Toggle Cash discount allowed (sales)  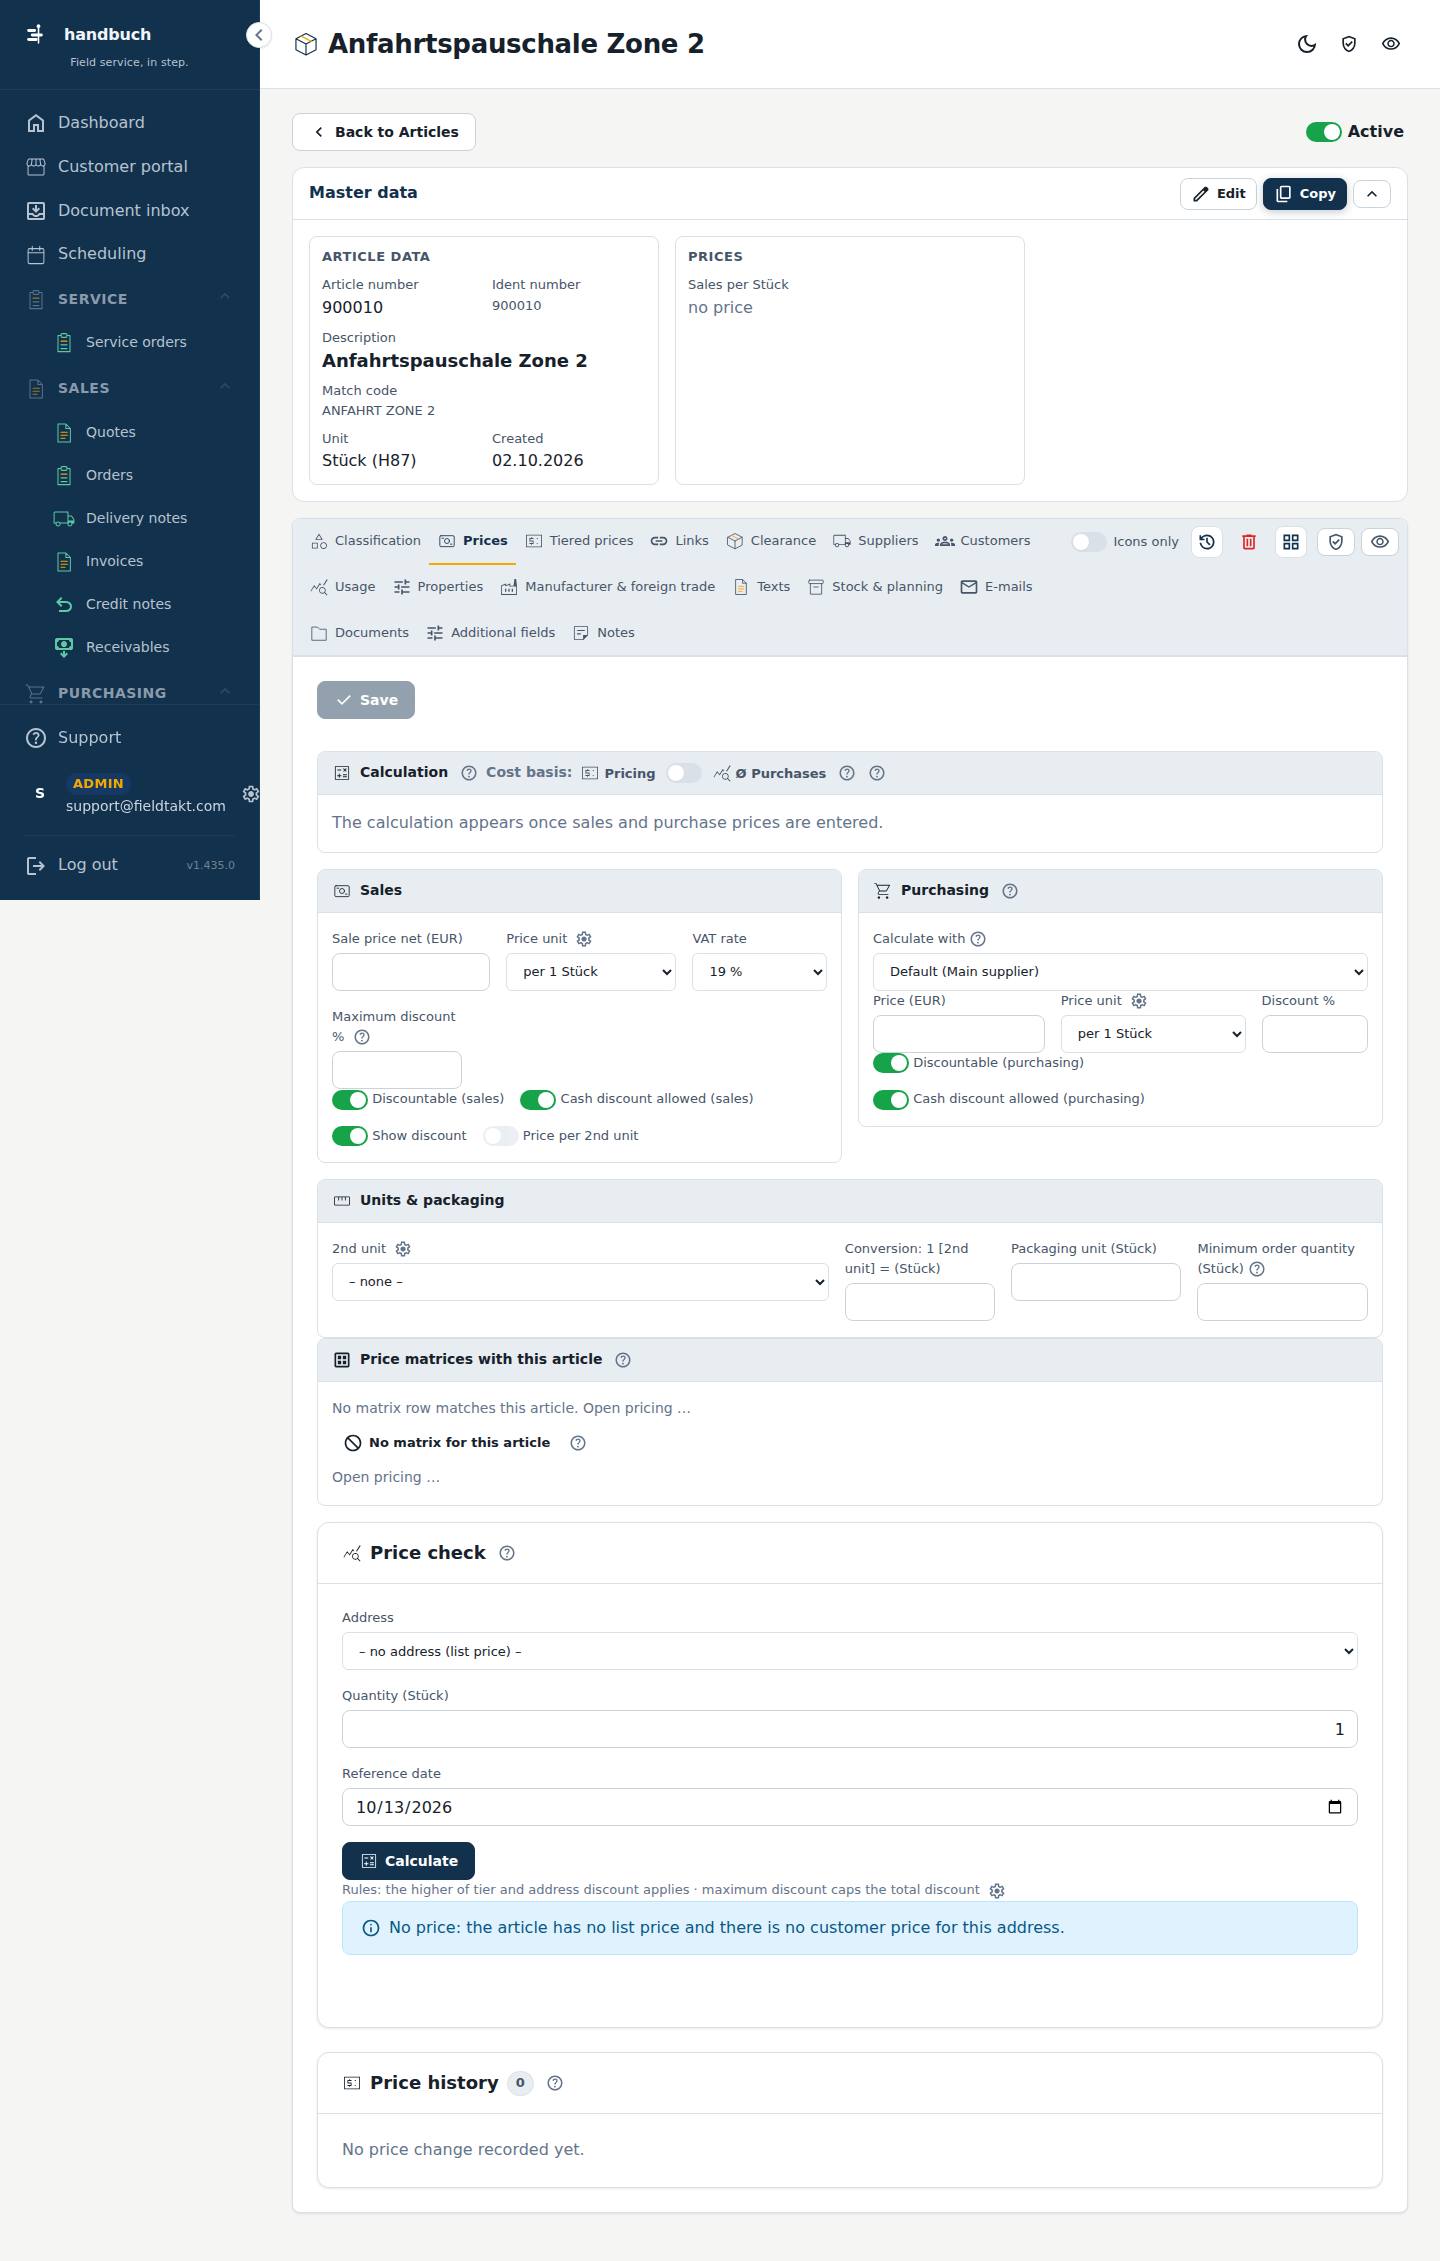point(538,1100)
